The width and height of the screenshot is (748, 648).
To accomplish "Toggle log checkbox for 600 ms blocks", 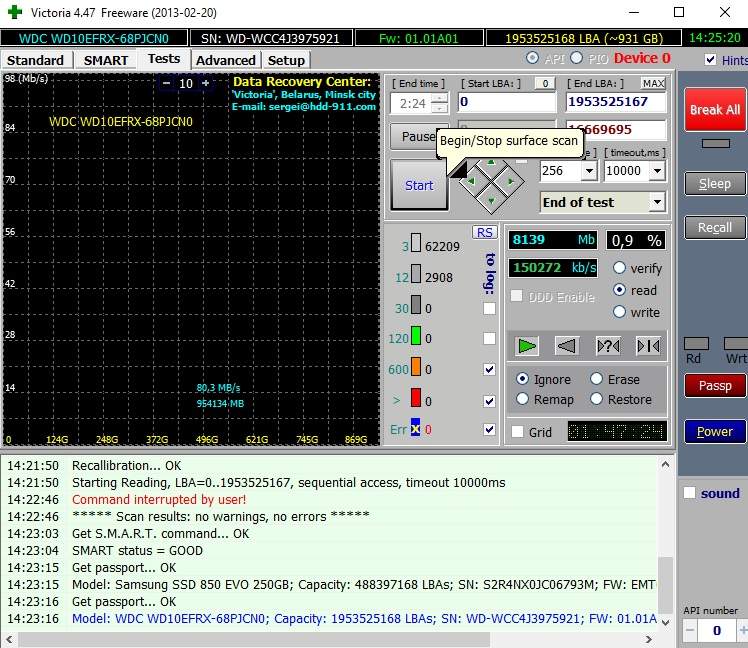I will (489, 369).
